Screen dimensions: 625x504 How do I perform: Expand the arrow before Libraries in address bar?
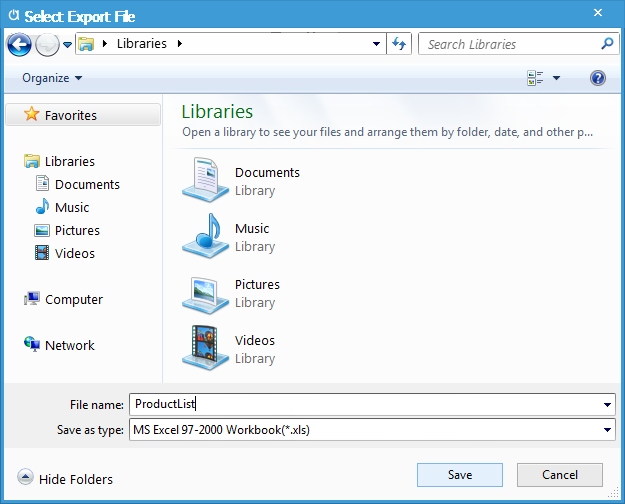click(105, 43)
